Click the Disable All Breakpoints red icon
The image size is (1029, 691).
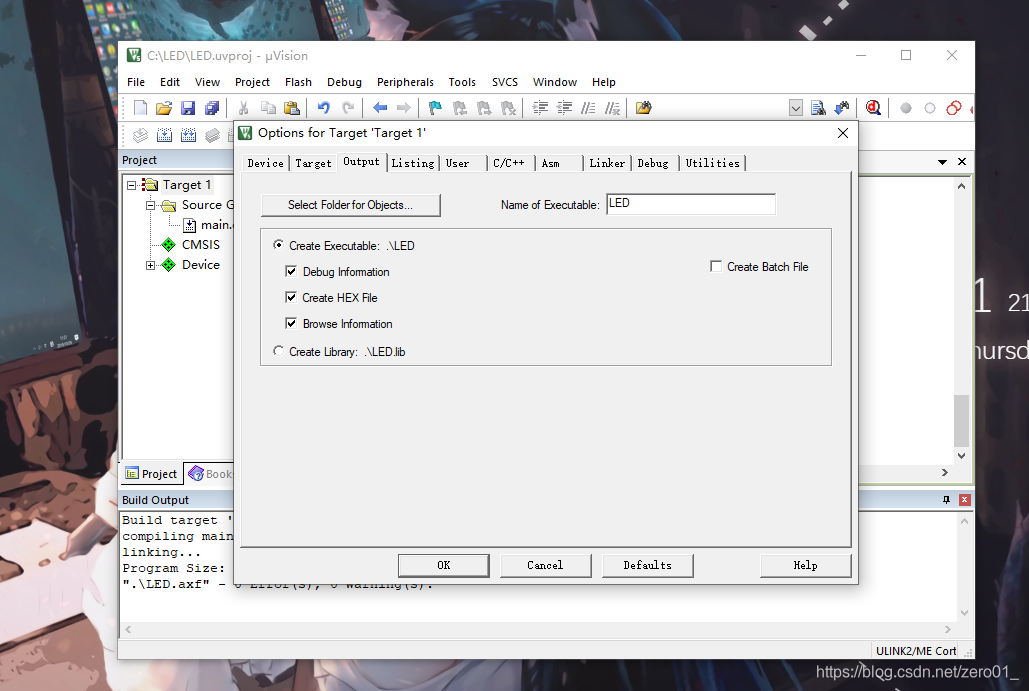(954, 108)
